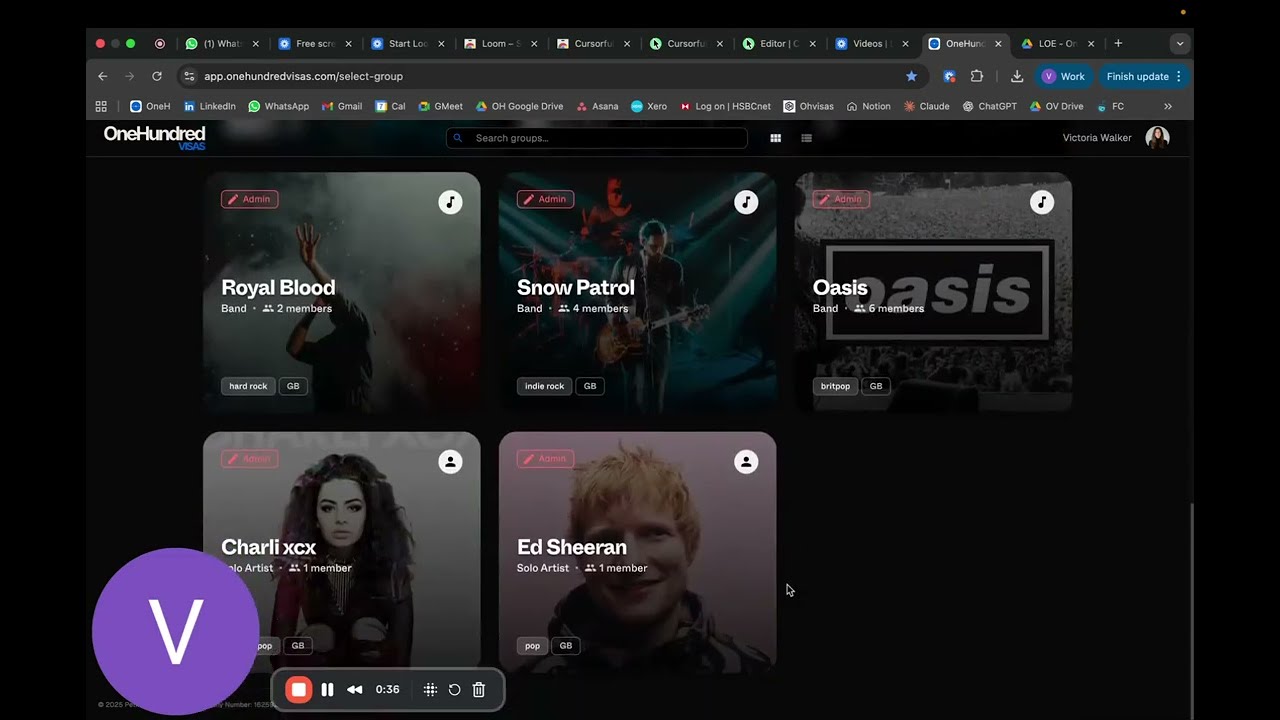Open the Claude bookmark
Image resolution: width=1280 pixels, height=720 pixels.
point(927,106)
